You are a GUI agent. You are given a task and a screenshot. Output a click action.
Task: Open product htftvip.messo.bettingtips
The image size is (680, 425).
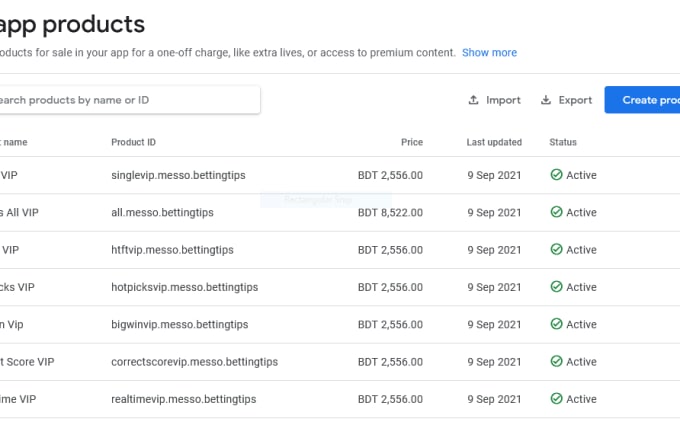pos(172,250)
